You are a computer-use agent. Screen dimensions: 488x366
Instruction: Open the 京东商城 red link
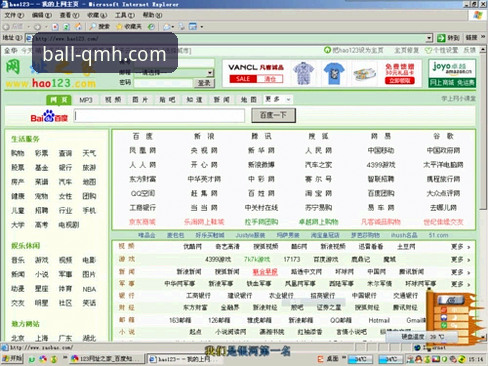coord(142,222)
